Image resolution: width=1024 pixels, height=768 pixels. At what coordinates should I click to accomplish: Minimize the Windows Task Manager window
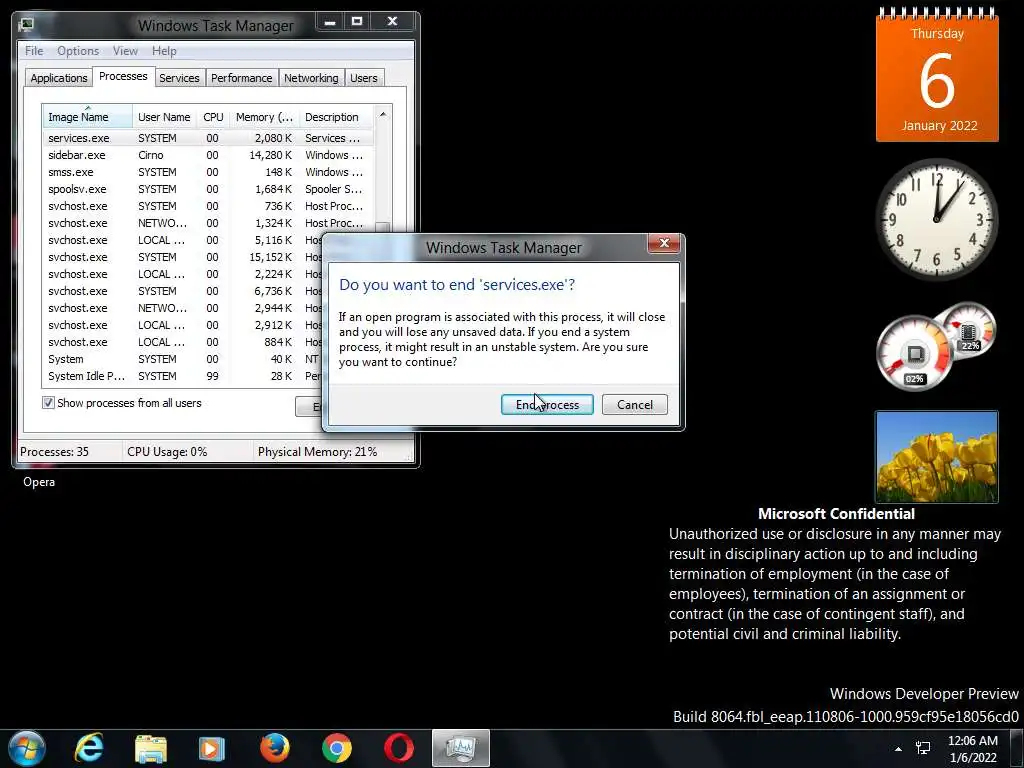[x=330, y=22]
